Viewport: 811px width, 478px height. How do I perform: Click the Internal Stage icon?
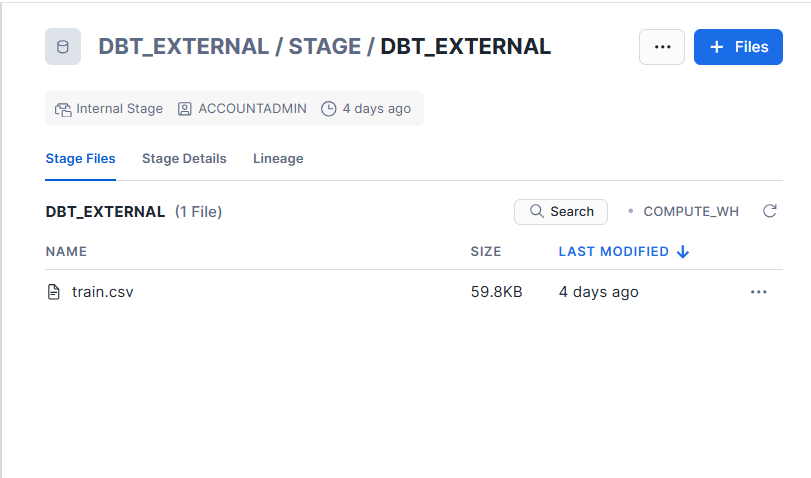[x=63, y=109]
